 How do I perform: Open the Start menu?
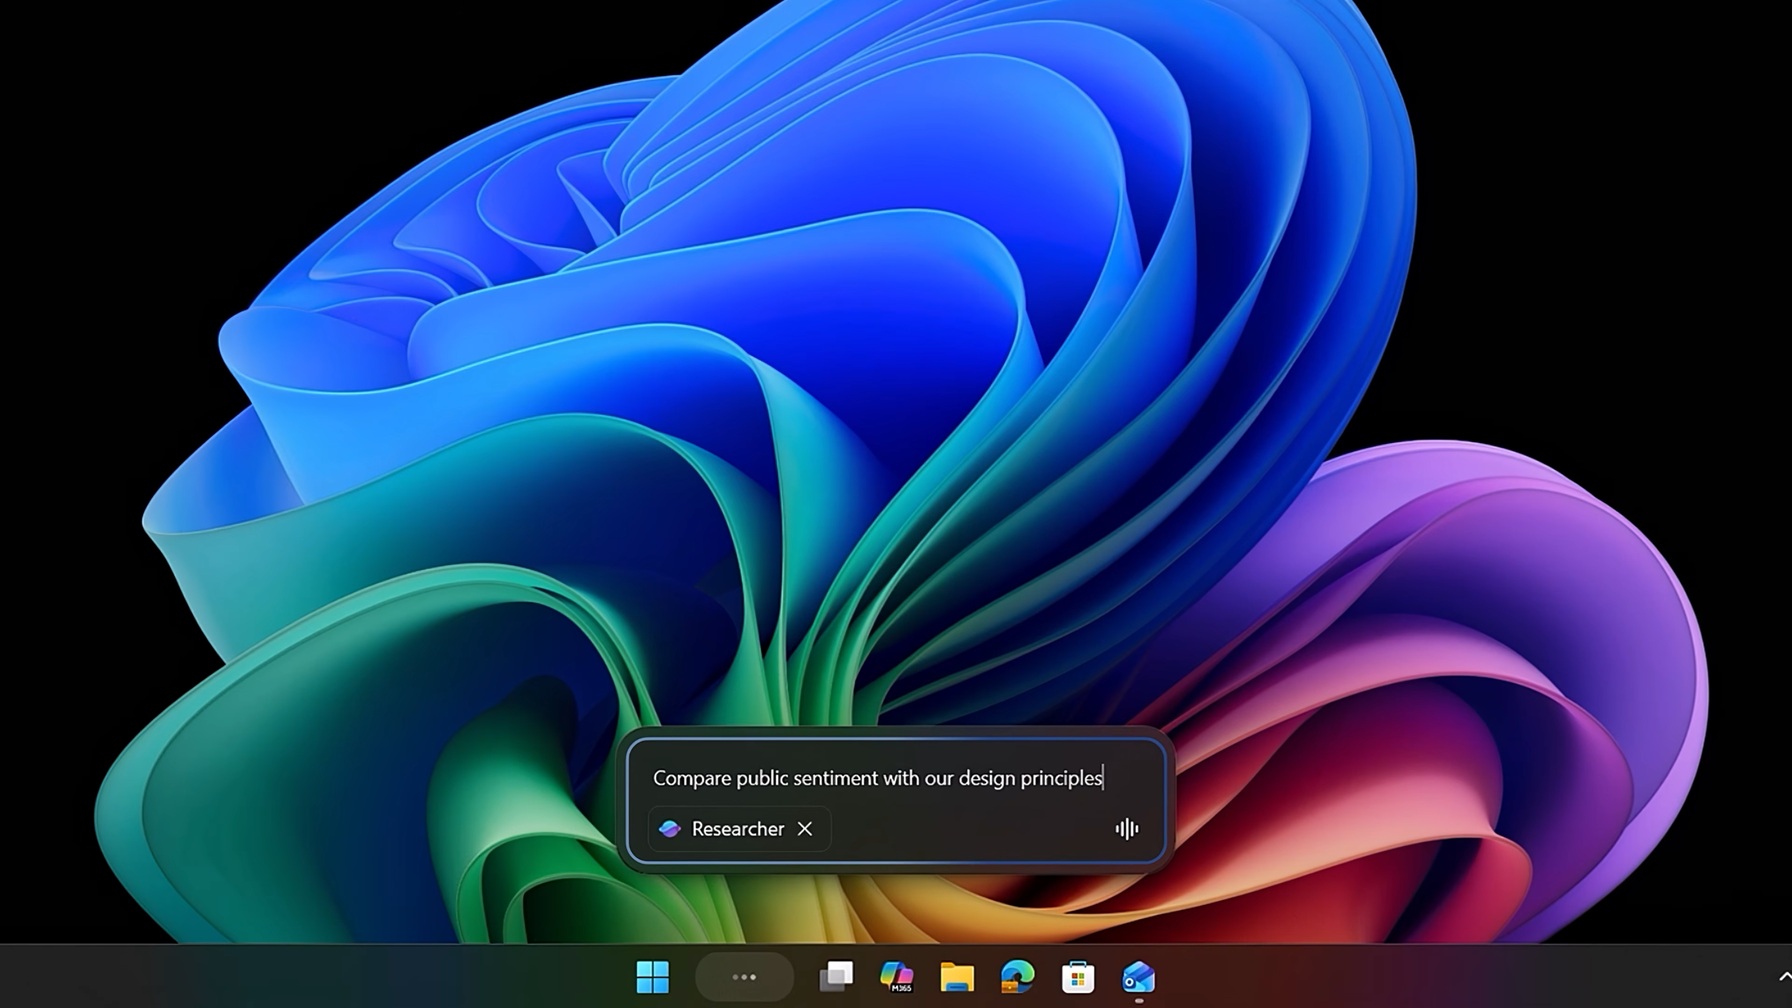click(655, 977)
